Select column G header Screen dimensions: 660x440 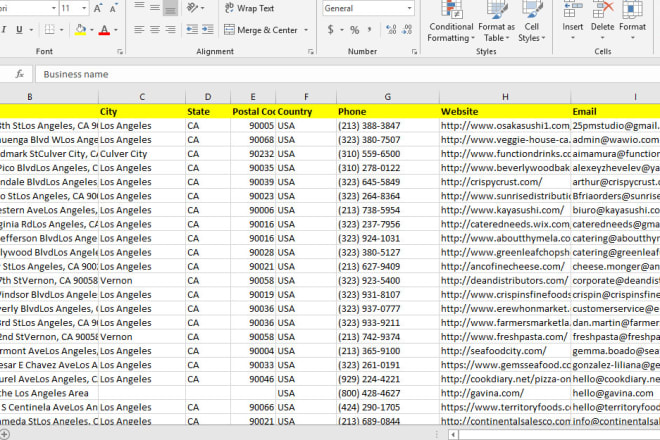point(388,97)
